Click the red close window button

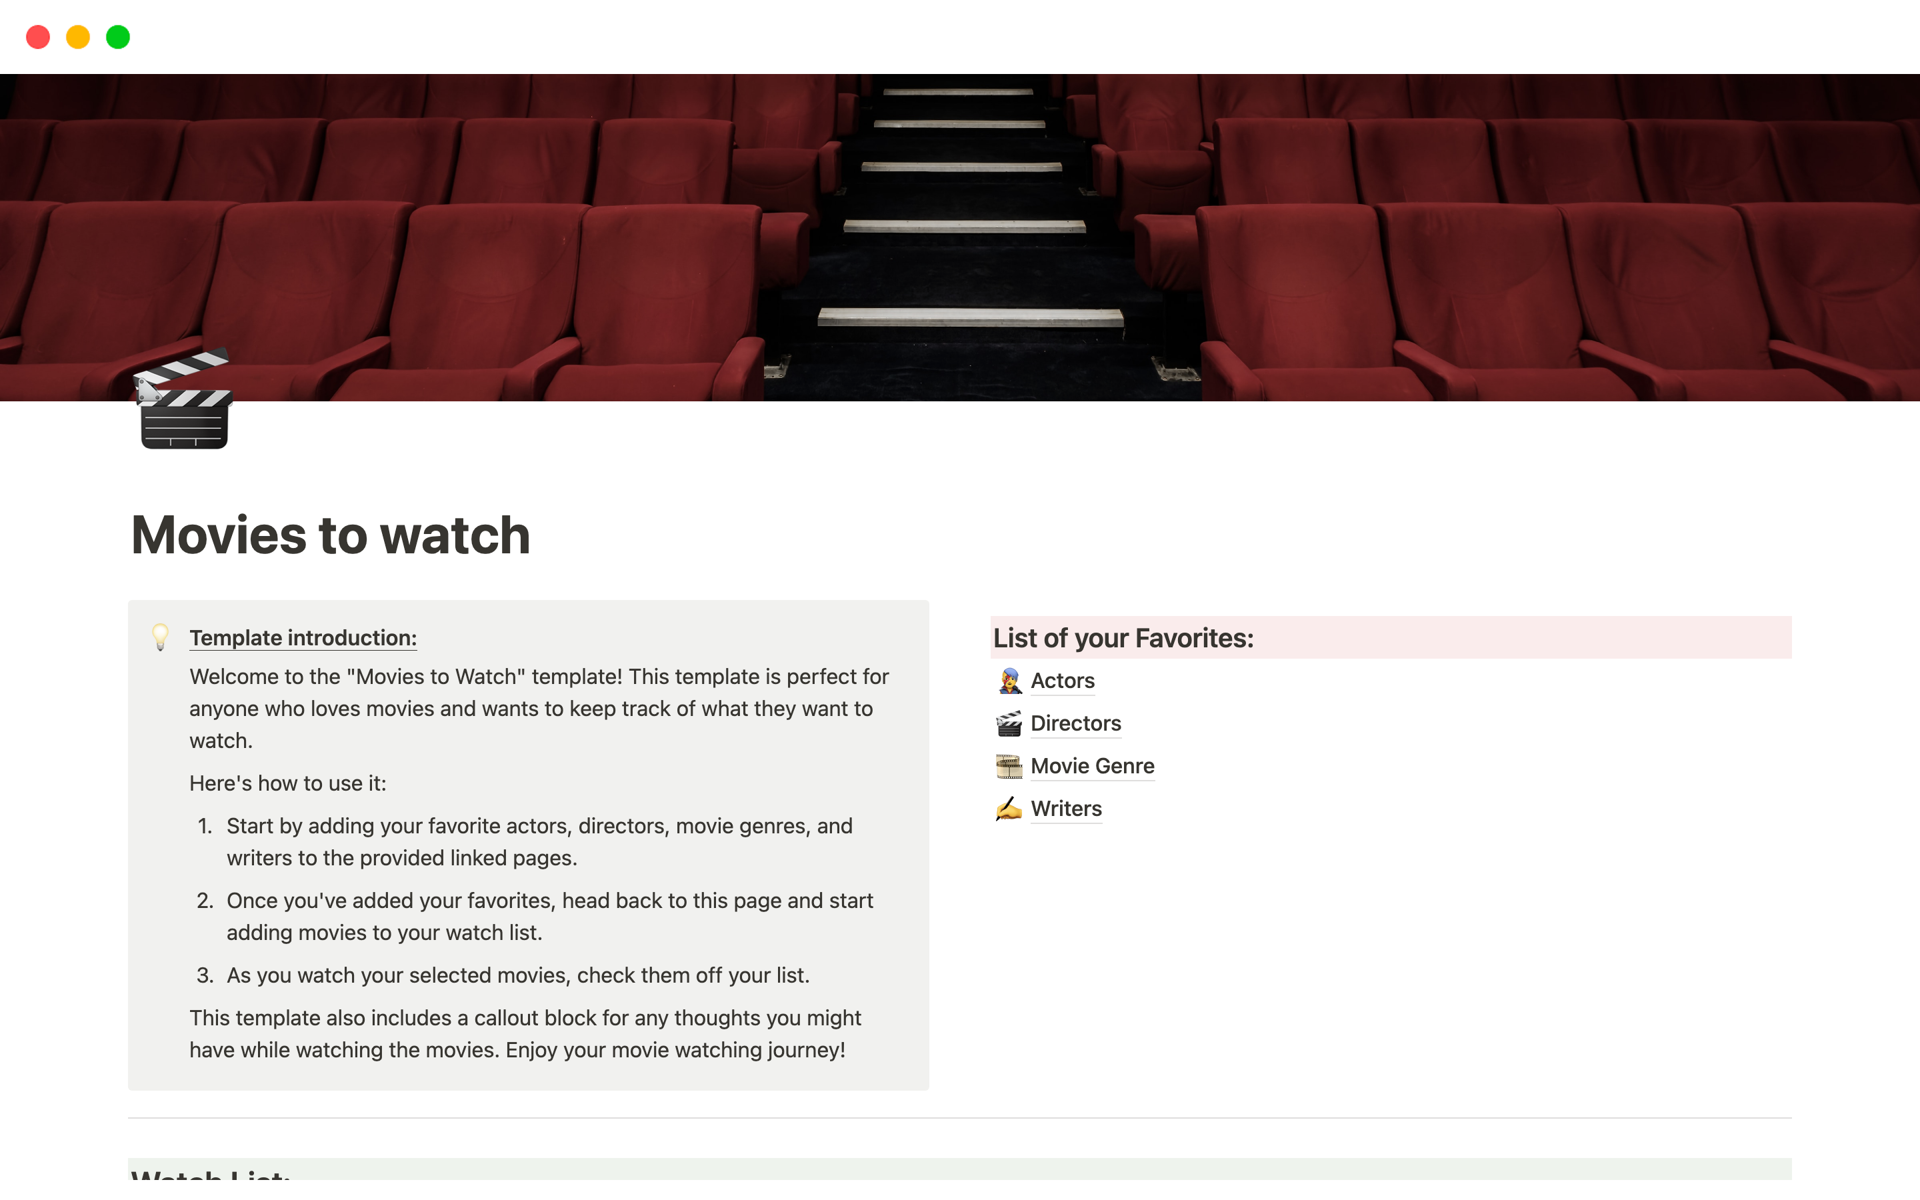pos(38,37)
